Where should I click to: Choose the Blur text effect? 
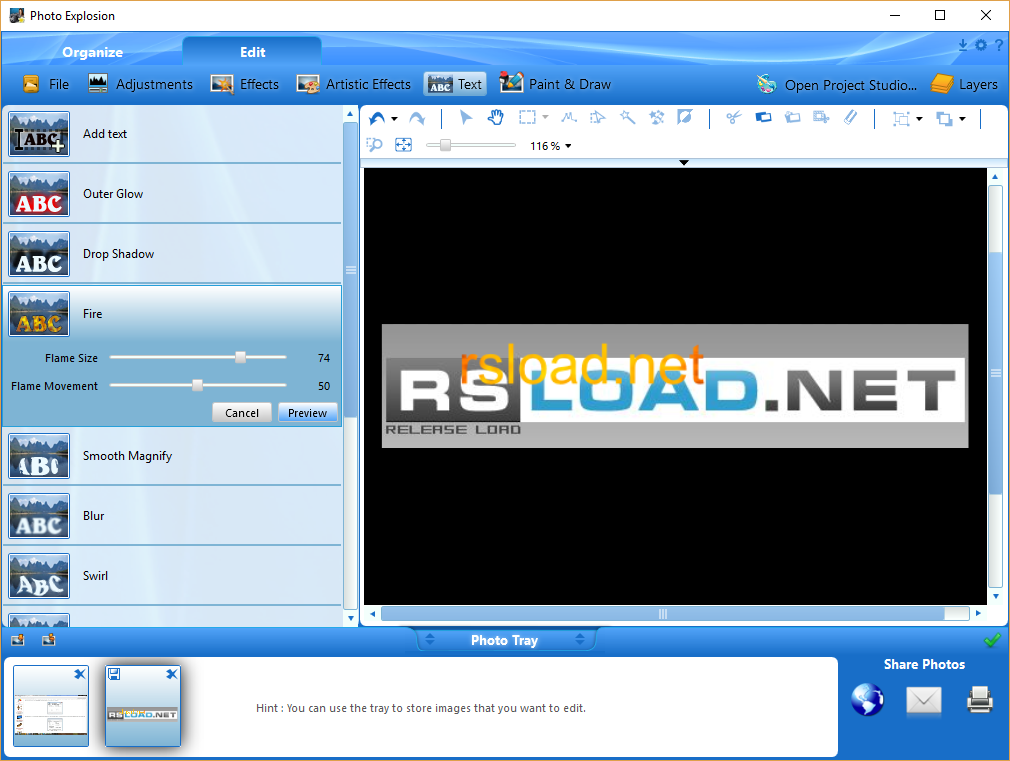click(x=173, y=516)
